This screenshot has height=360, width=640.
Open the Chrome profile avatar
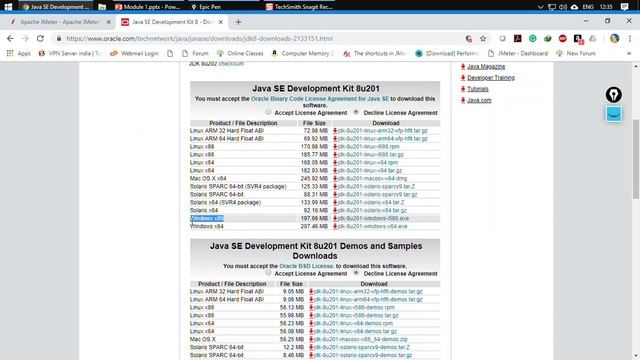click(x=614, y=38)
